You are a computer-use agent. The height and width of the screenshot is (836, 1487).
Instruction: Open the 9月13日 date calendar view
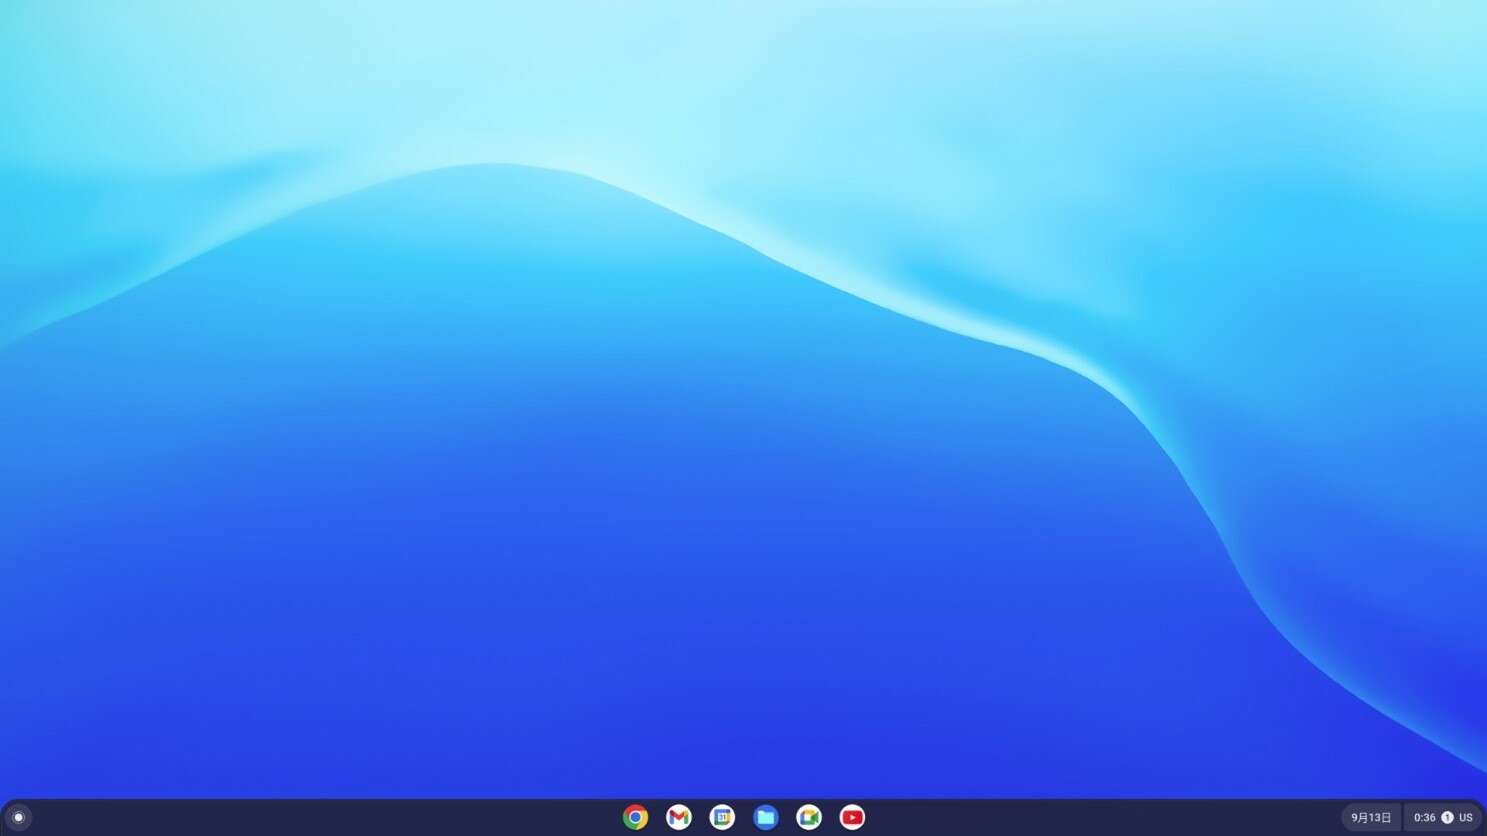coord(1370,817)
